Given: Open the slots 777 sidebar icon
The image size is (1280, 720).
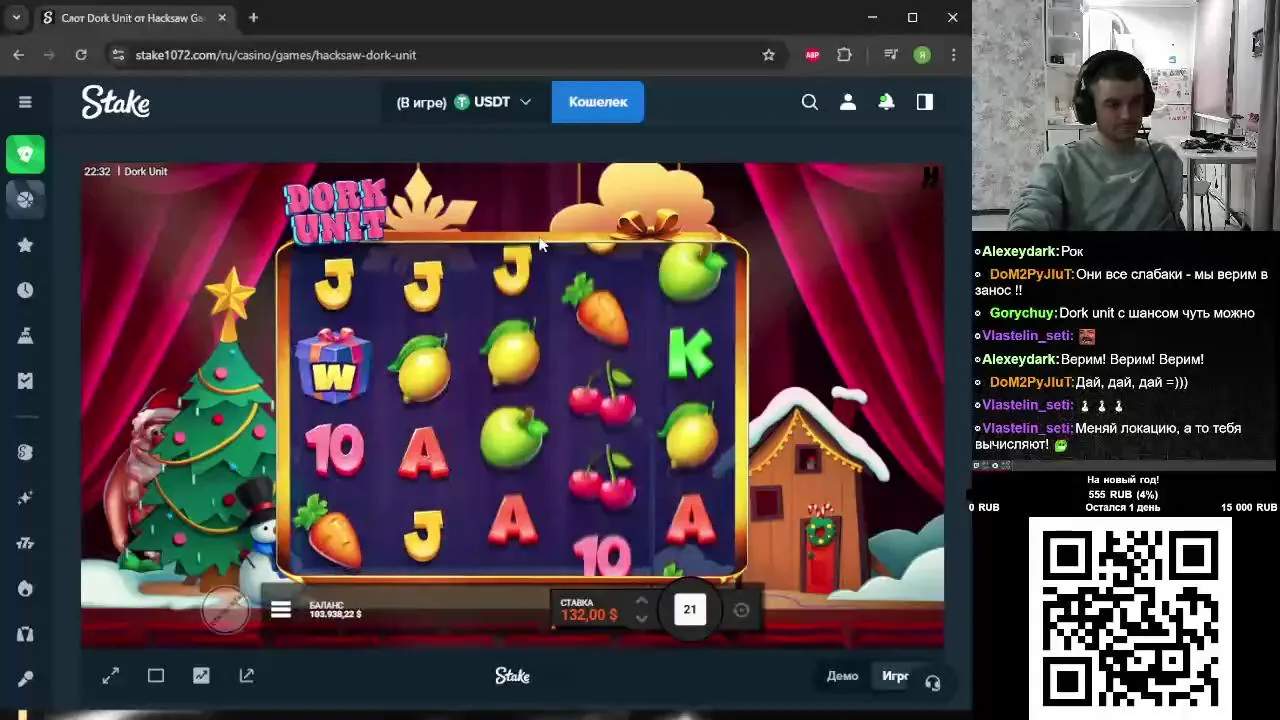Looking at the screenshot, I should (x=25, y=543).
